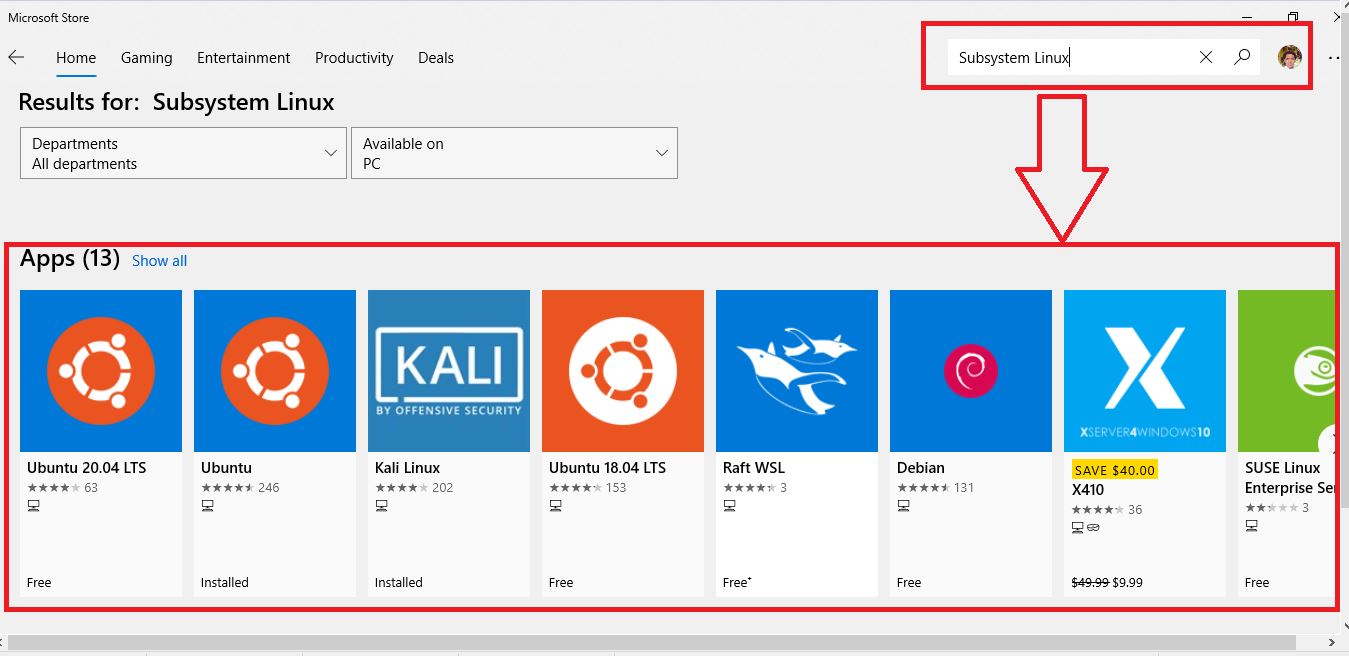Open the Ubuntu app tile image
The image size is (1349, 656).
click(275, 371)
